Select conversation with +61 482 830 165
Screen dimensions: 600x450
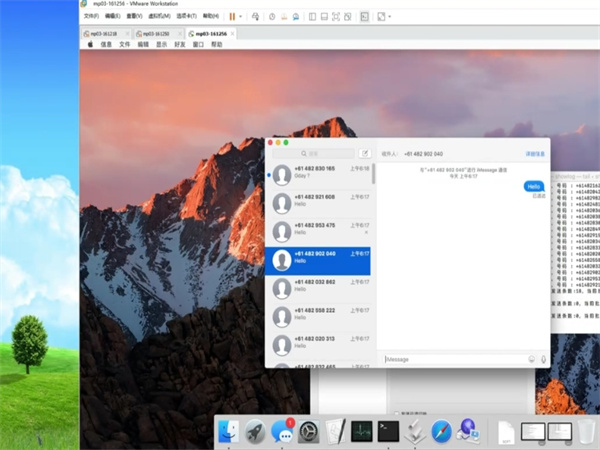pos(320,173)
